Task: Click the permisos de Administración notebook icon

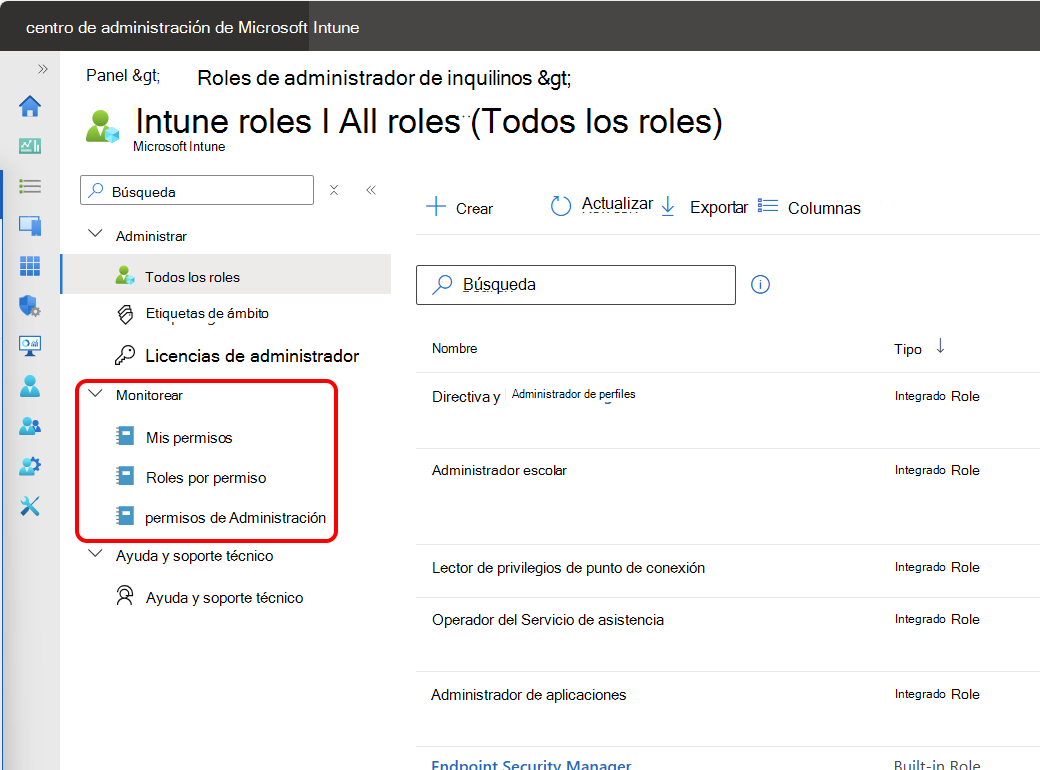Action: click(x=125, y=515)
